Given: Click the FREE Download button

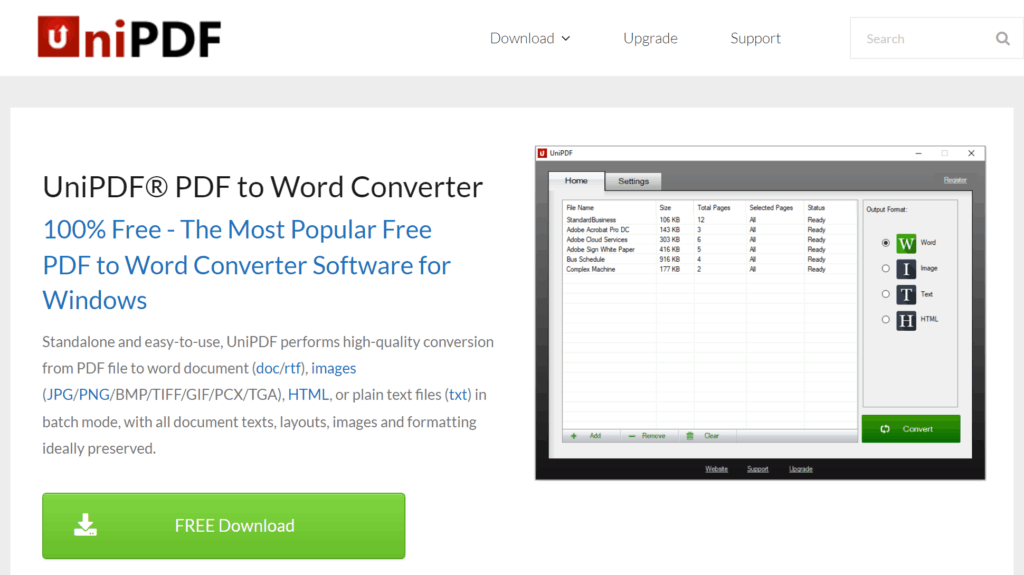Looking at the screenshot, I should [223, 525].
